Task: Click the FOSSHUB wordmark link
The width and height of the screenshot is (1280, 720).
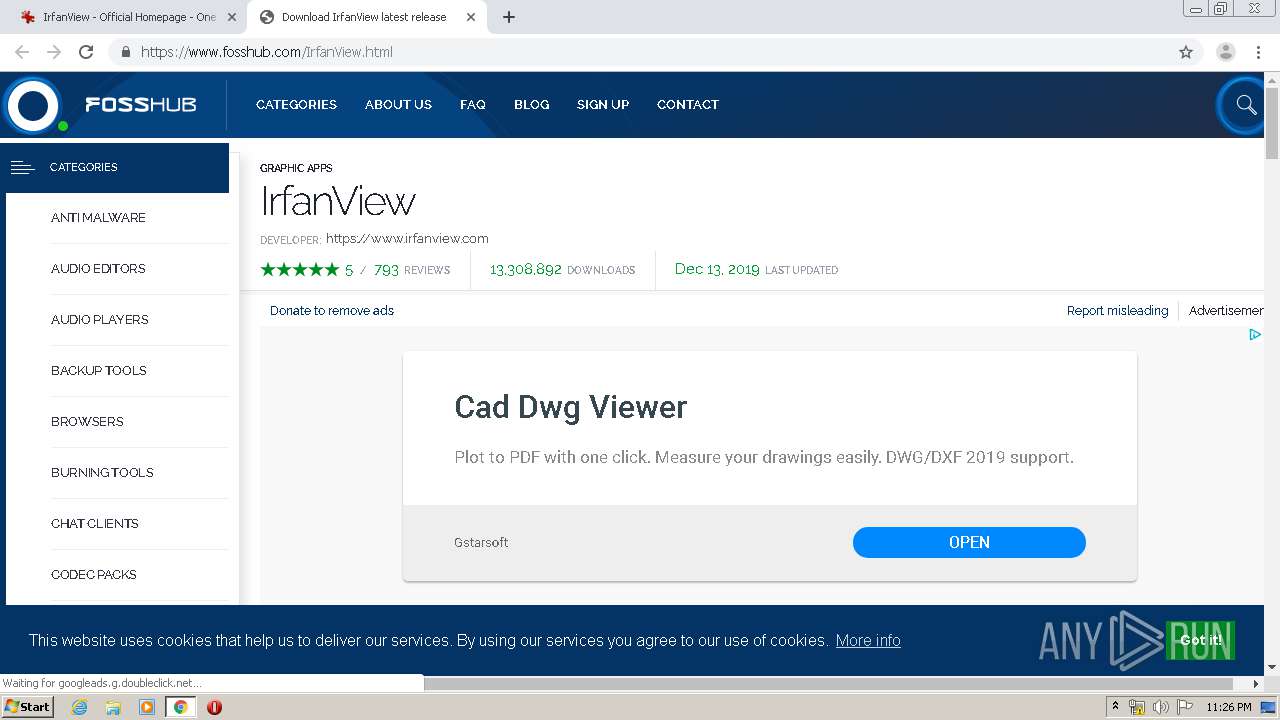Action: [x=140, y=104]
